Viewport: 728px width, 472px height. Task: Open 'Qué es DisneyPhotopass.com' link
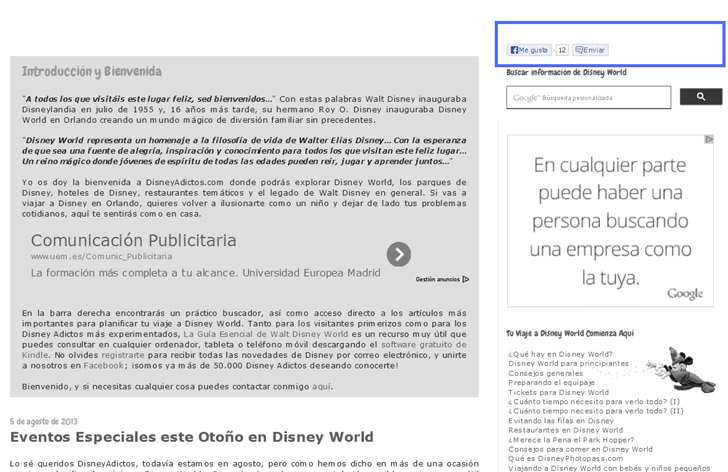(566, 458)
